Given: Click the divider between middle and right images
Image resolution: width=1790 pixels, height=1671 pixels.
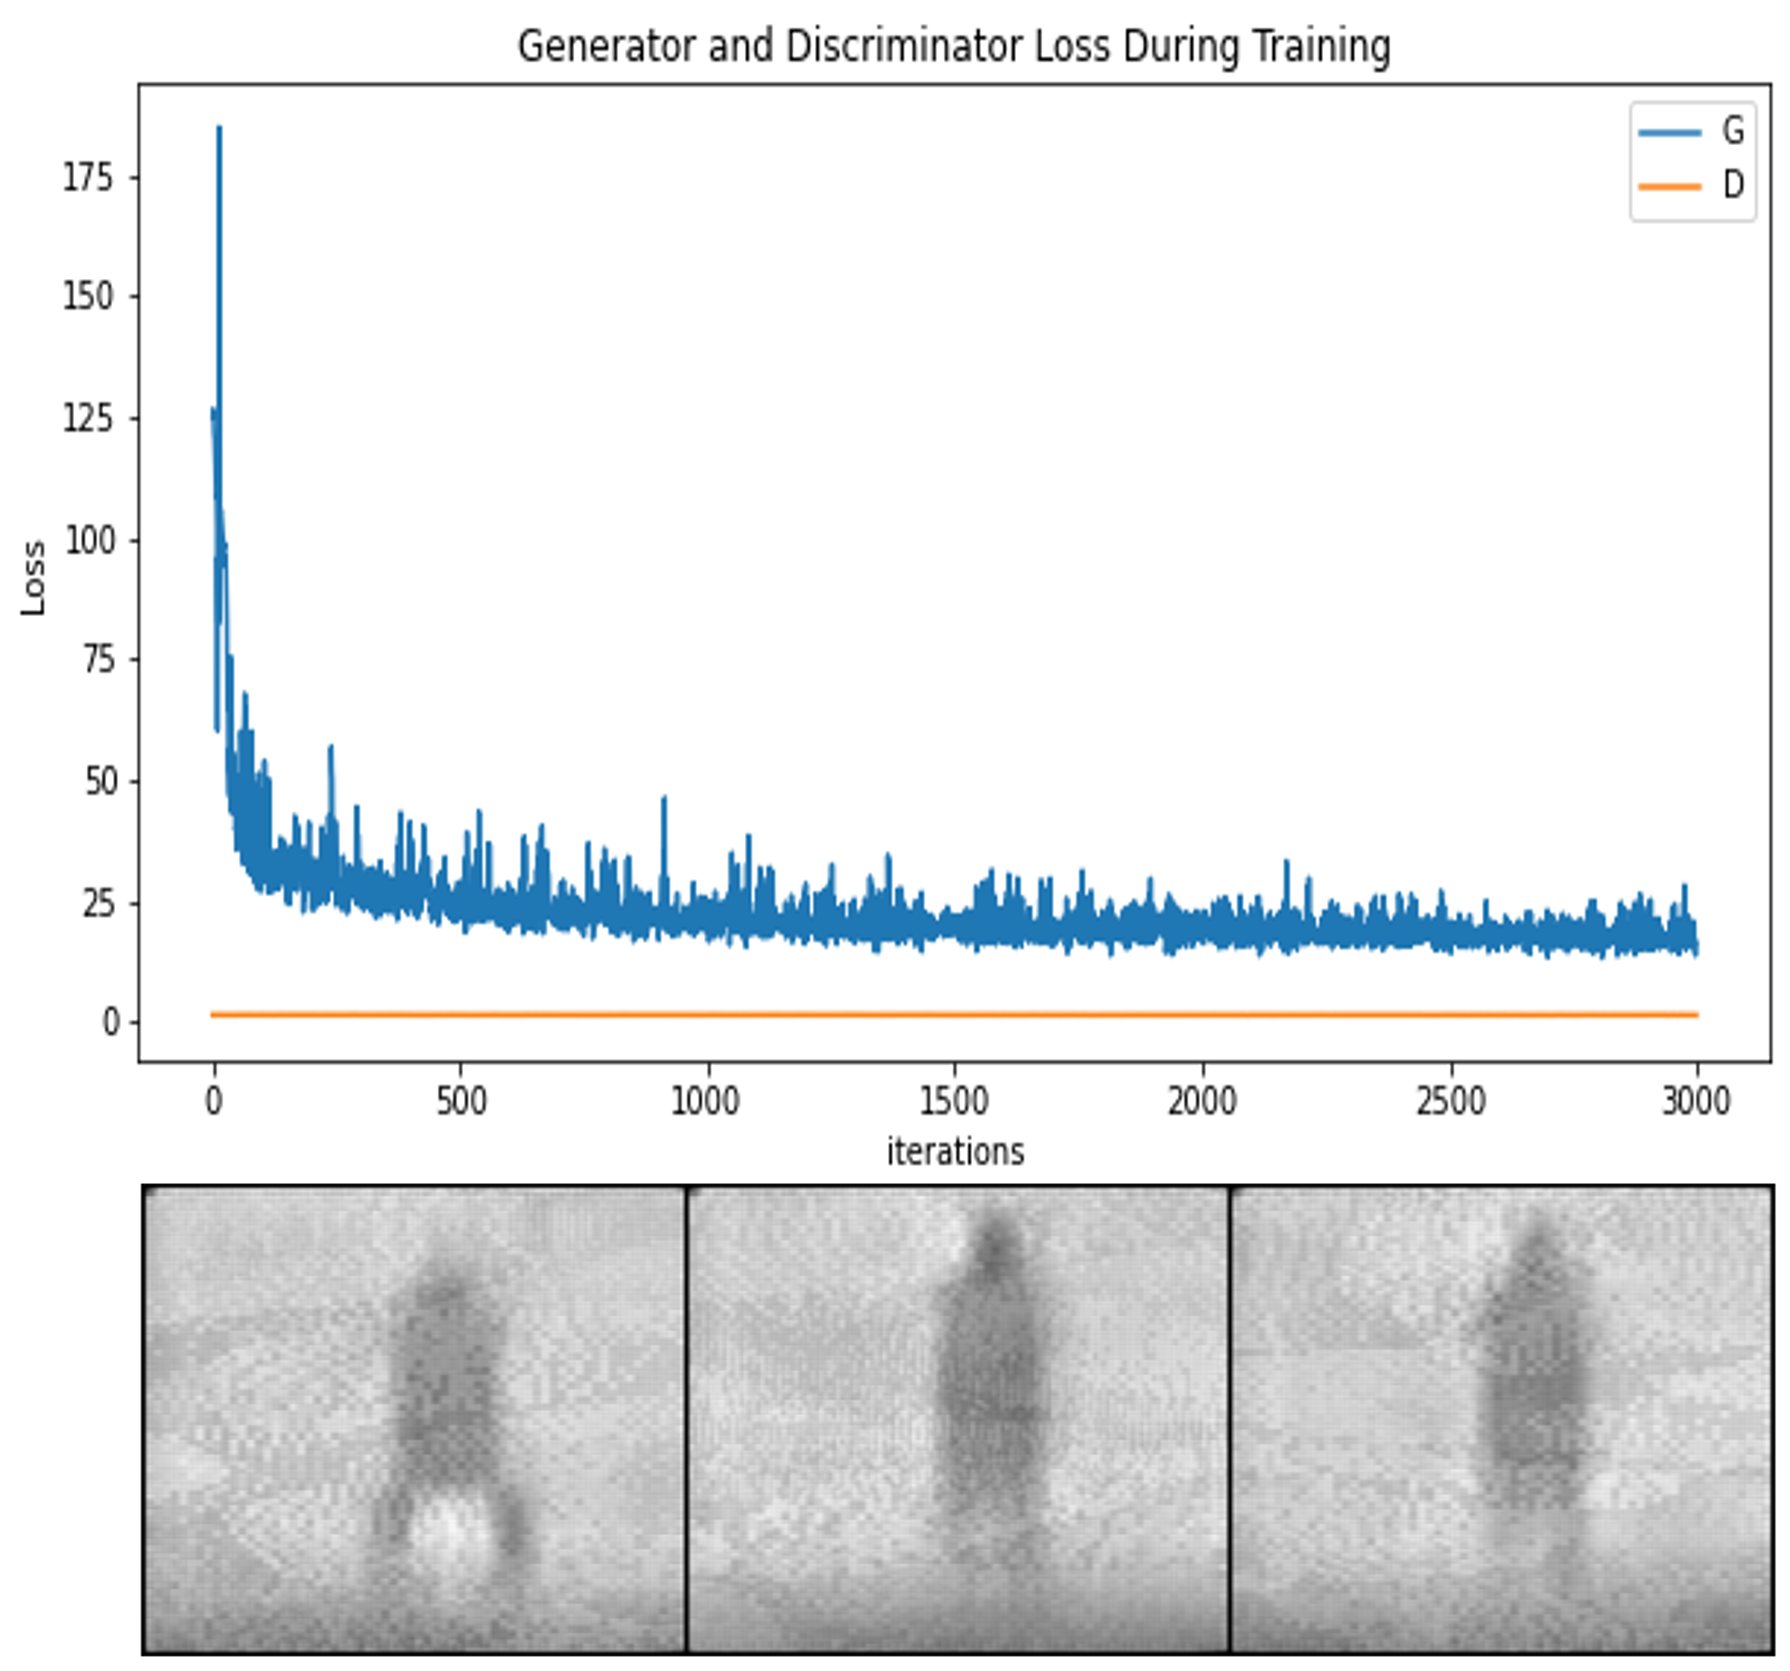Looking at the screenshot, I should coord(1230,1418).
